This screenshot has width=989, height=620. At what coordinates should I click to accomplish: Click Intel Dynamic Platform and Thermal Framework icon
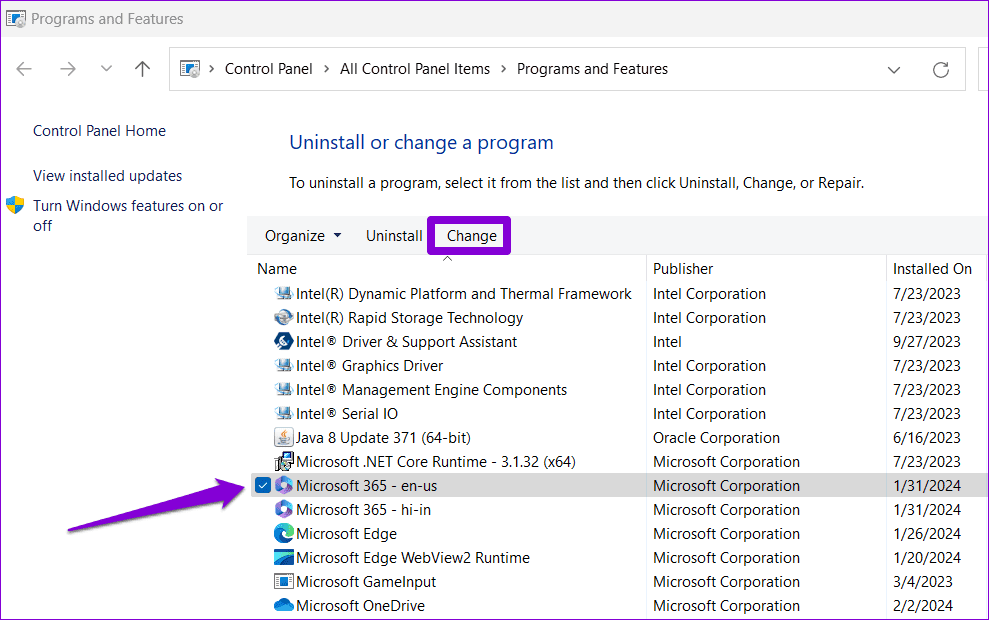(284, 293)
